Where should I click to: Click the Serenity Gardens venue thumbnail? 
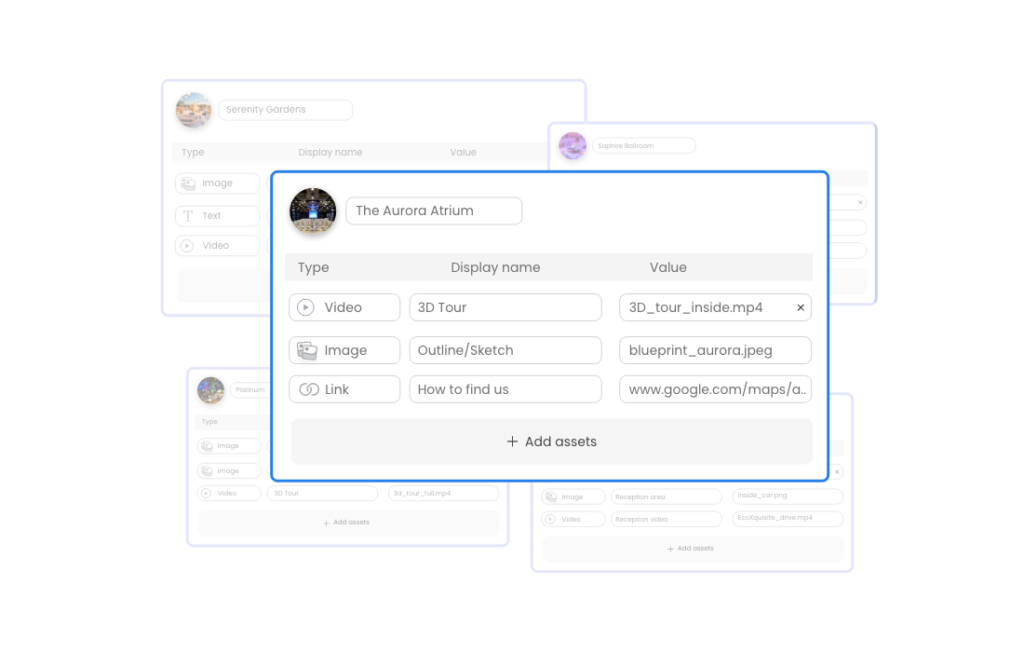click(x=193, y=110)
